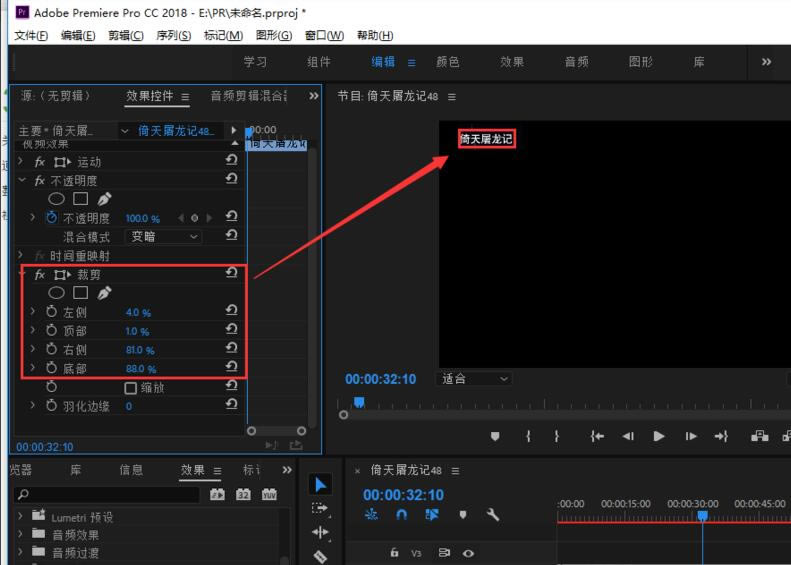791x565 pixels.
Task: Click the crop effect pen mask tool
Action: click(x=105, y=293)
